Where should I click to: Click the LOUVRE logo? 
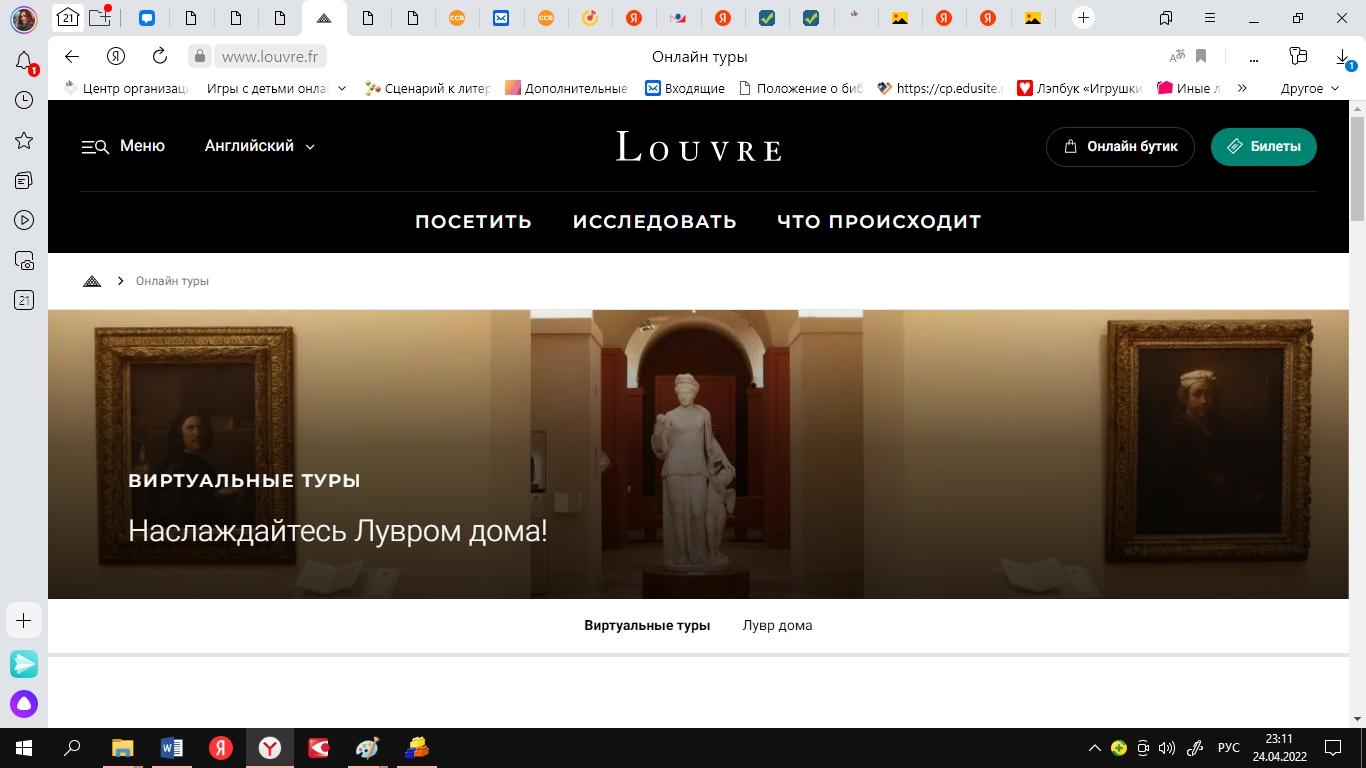(x=698, y=147)
